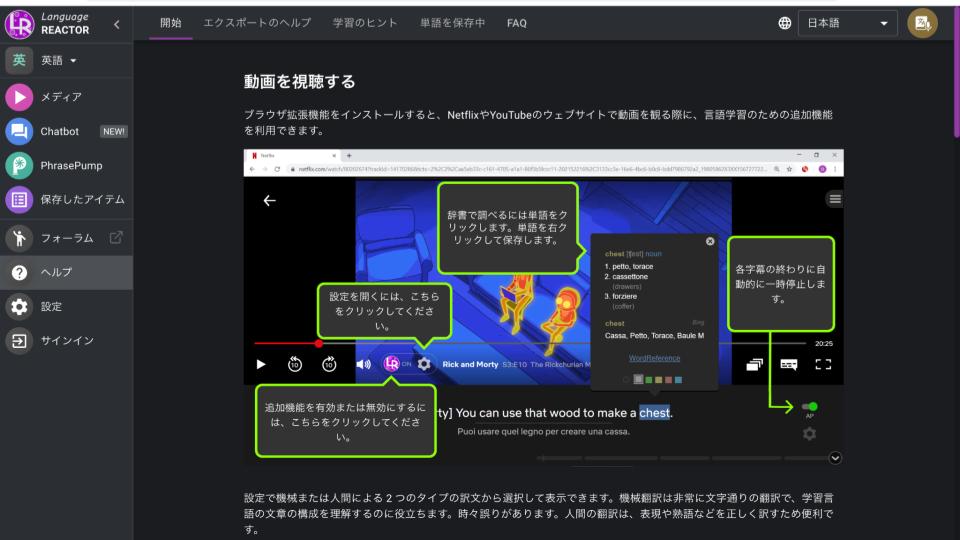Viewport: 960px width, 540px height.
Task: Open the 設定 gear icon in sidebar
Action: [19, 306]
